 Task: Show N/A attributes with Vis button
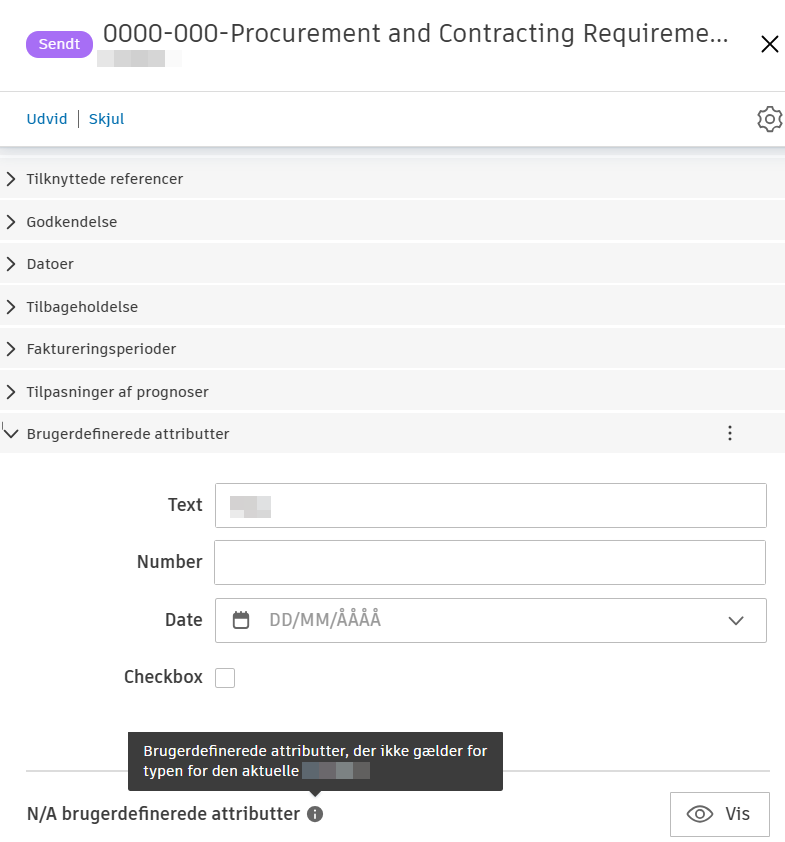[719, 814]
